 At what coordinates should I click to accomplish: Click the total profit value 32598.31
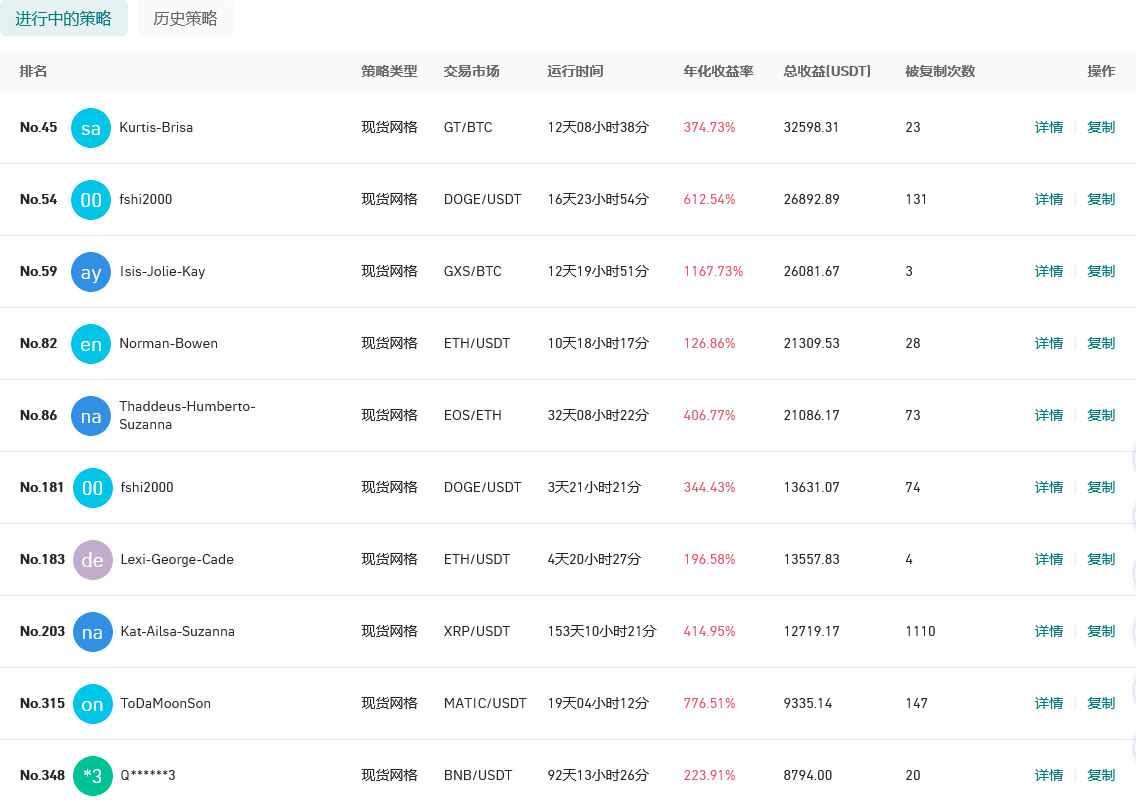811,128
